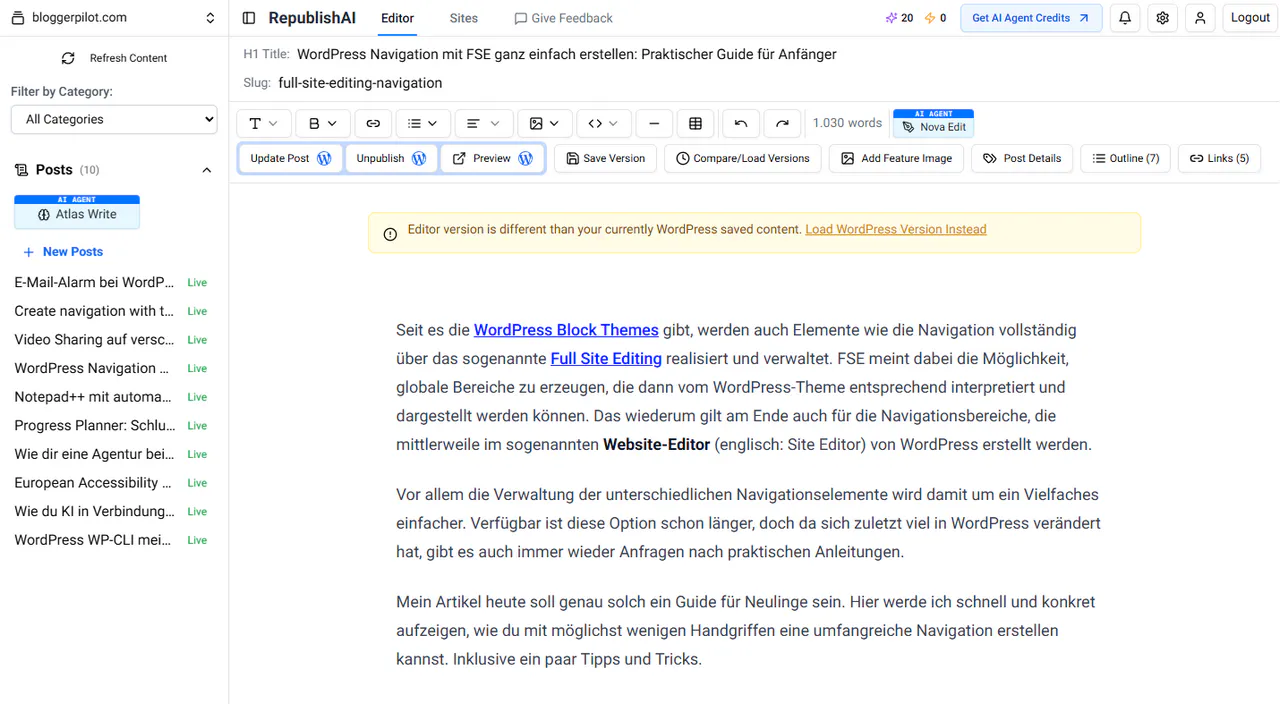Preview the post in WordPress
Image resolution: width=1280 pixels, height=704 pixels.
click(x=492, y=158)
